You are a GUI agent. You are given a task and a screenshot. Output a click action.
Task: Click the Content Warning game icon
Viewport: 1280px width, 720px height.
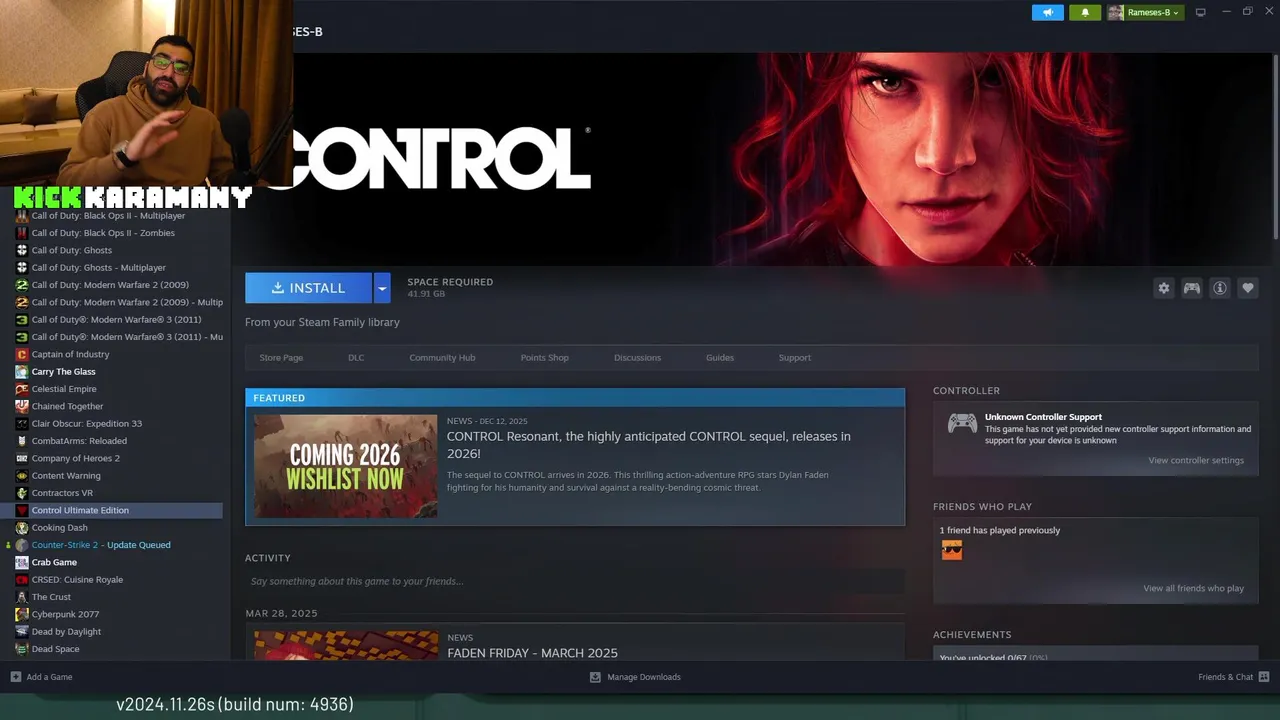click(x=22, y=475)
